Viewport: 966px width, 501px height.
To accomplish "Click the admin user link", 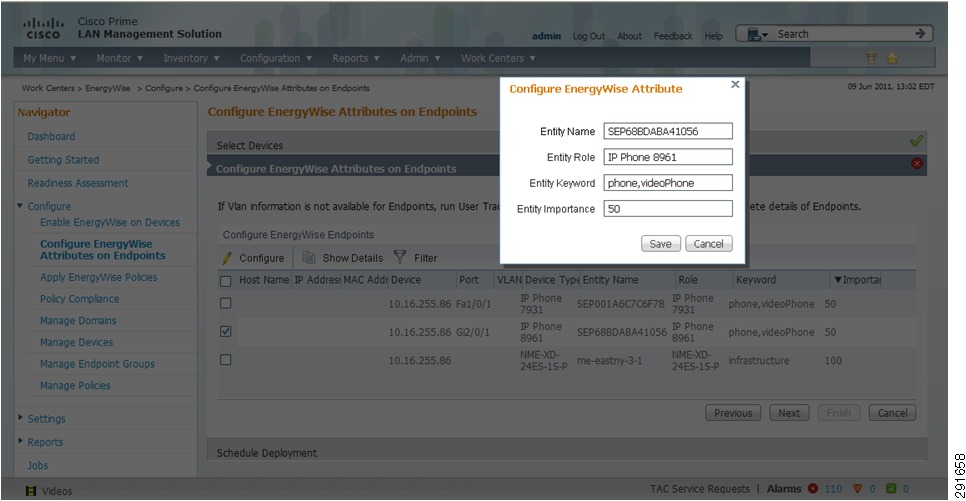I will click(x=546, y=36).
